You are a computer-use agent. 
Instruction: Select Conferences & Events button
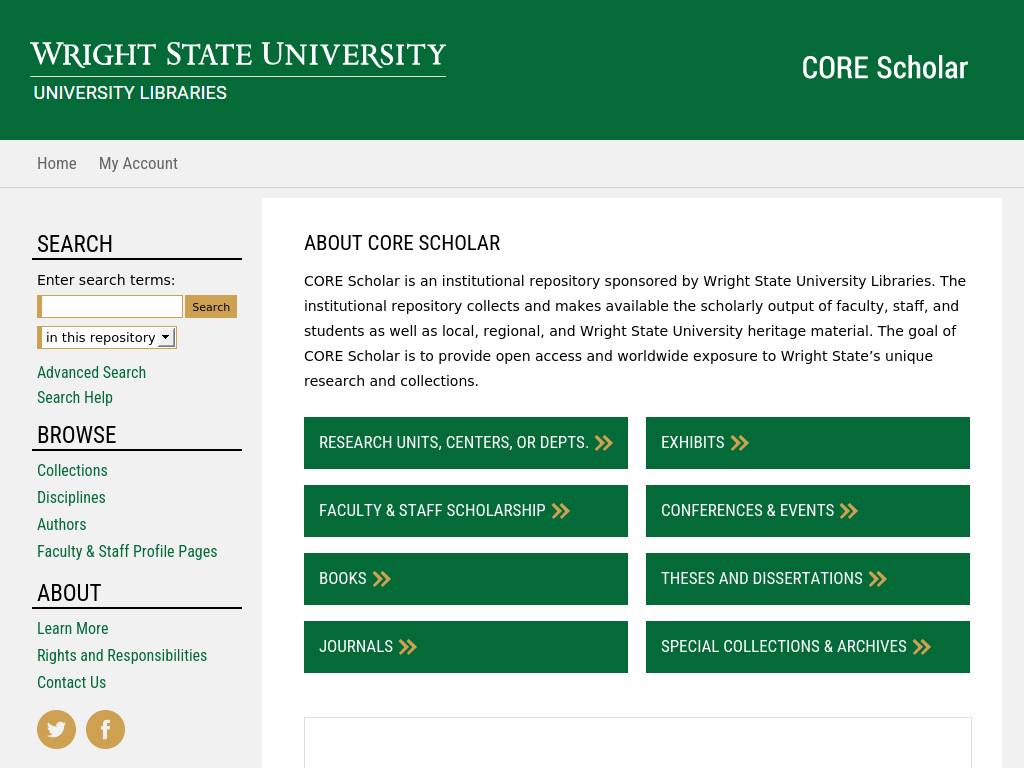click(x=747, y=511)
